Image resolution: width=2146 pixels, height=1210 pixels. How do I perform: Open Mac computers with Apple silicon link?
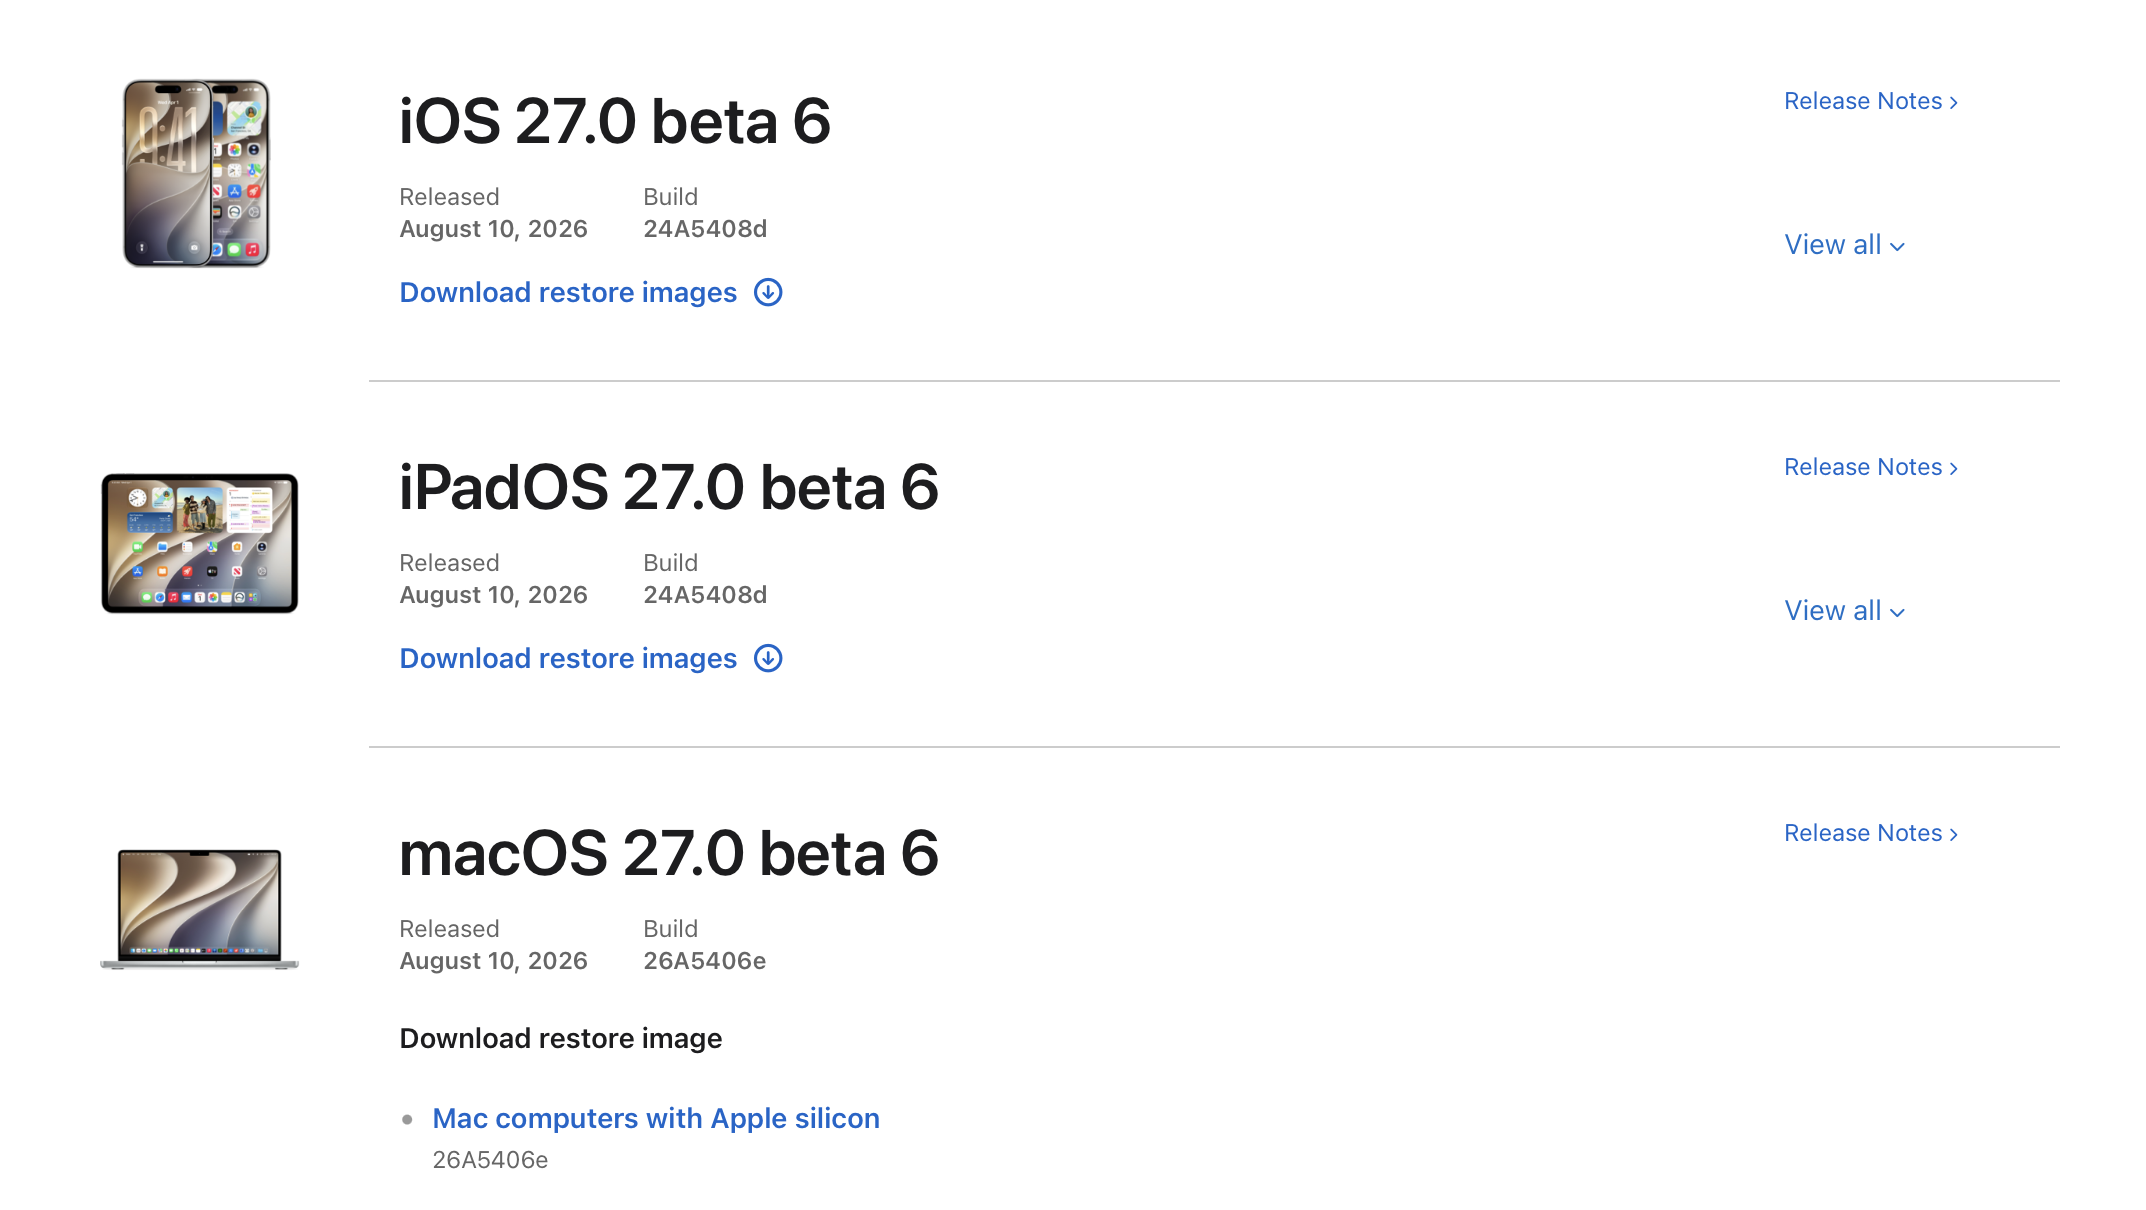656,1118
